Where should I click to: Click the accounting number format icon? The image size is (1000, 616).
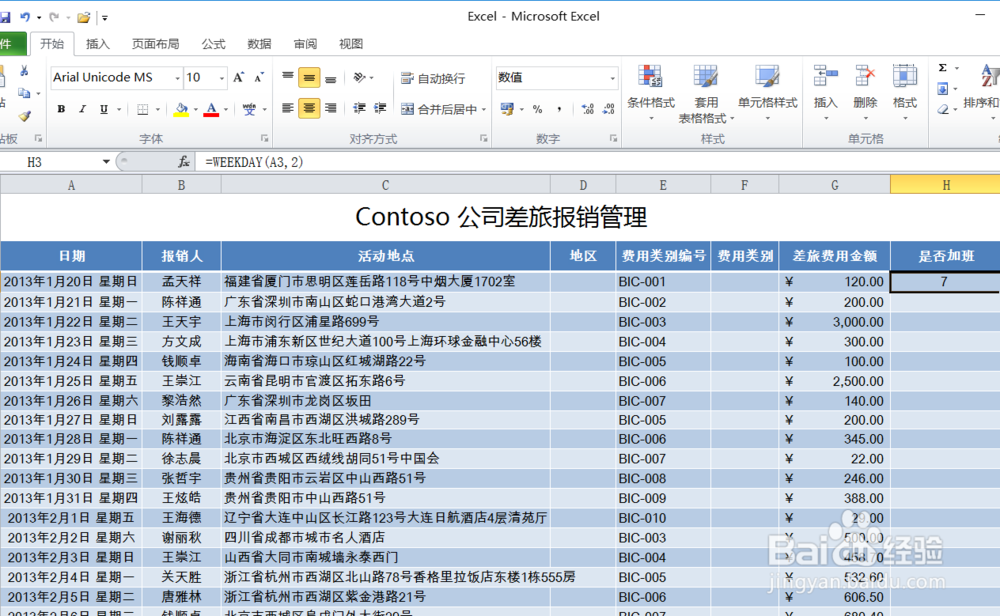click(x=508, y=109)
